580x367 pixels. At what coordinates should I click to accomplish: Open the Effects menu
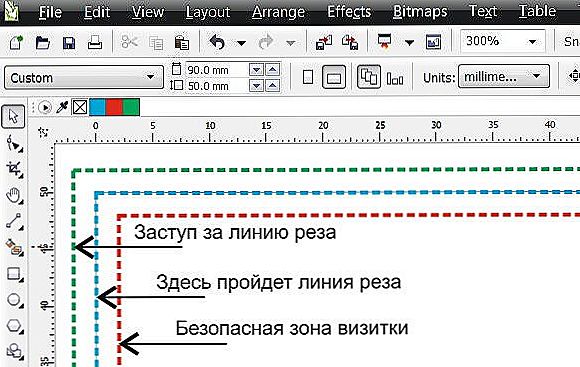pyautogui.click(x=349, y=12)
